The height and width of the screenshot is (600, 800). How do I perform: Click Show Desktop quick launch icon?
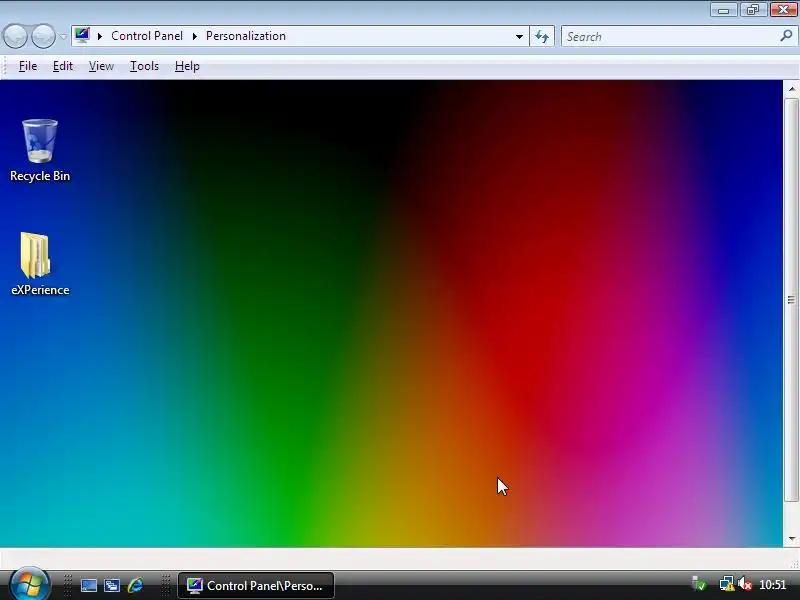[x=89, y=585]
